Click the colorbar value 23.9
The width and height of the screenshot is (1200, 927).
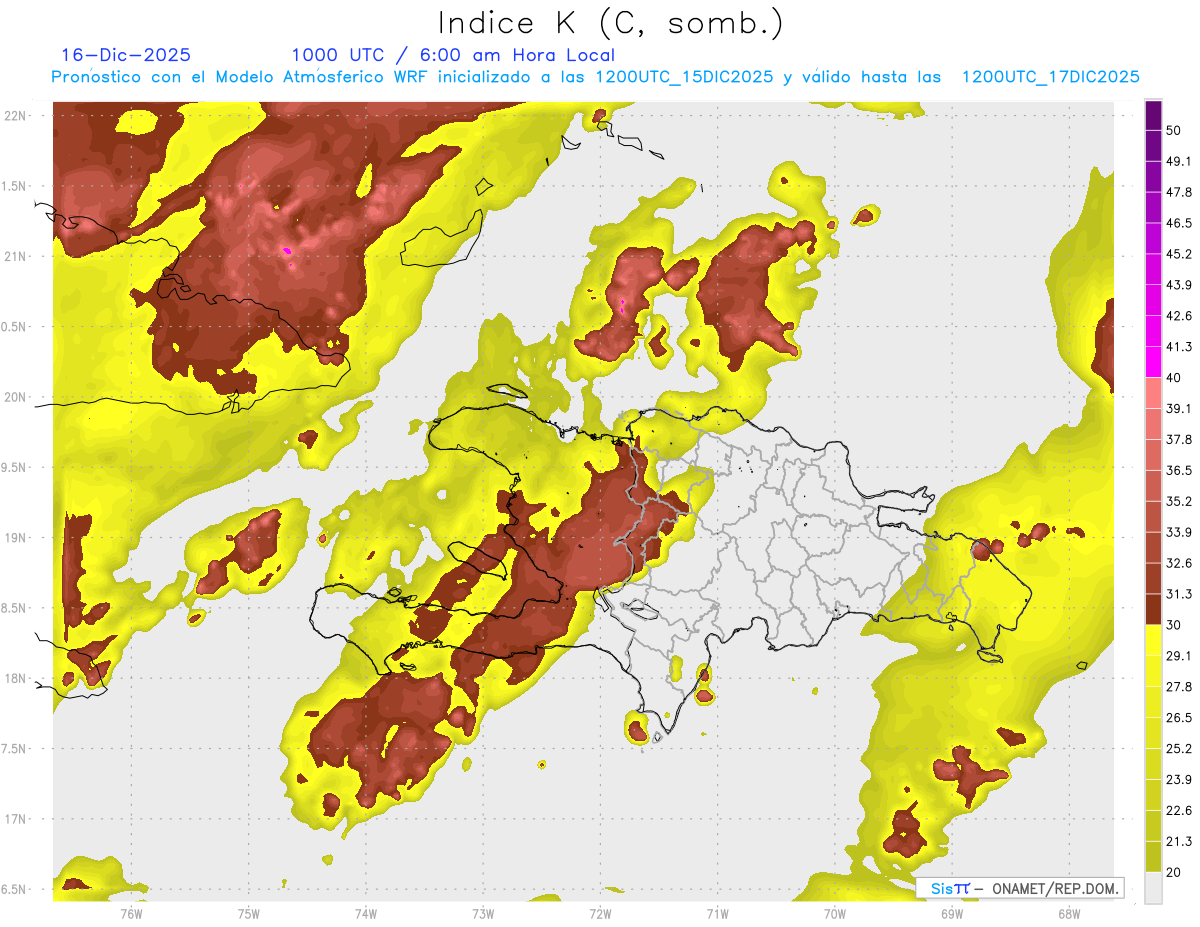pos(1179,779)
